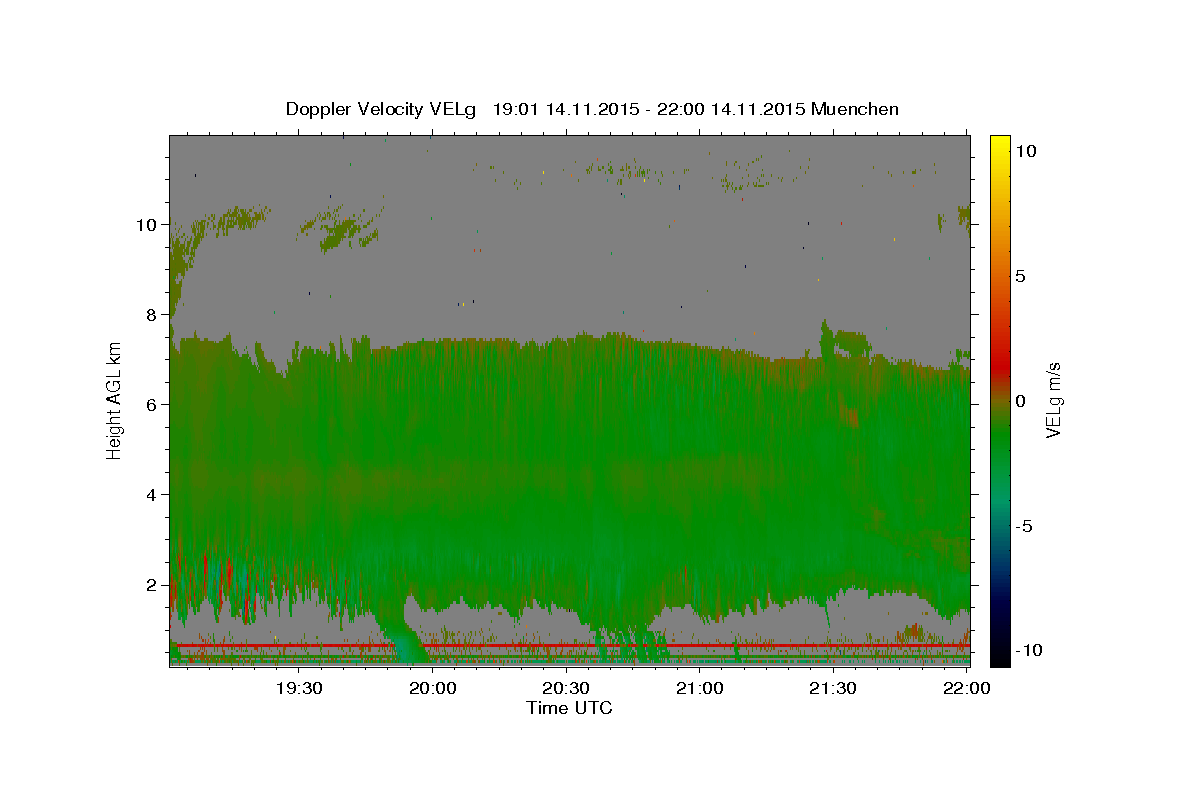Click the 21:00 time tick label
Image resolution: width=1200 pixels, height=800 pixels.
tap(700, 688)
